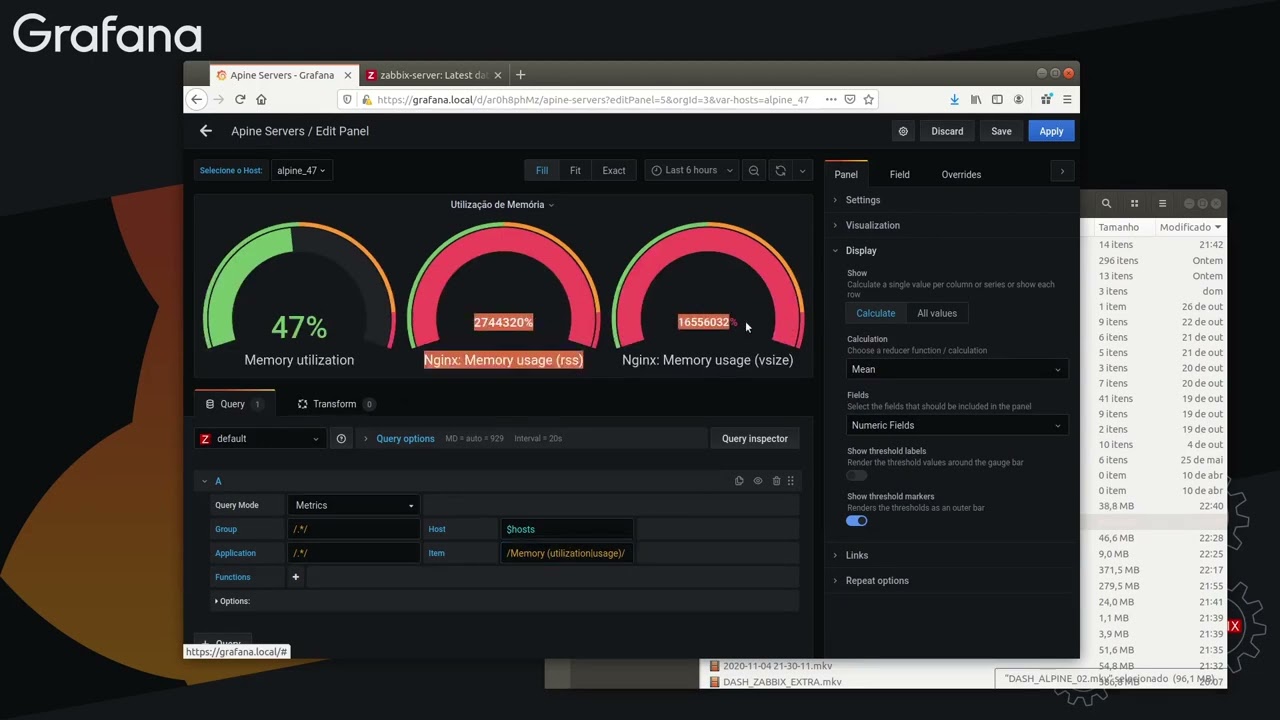Open the Query inspector
The width and height of the screenshot is (1280, 720).
[x=755, y=439]
